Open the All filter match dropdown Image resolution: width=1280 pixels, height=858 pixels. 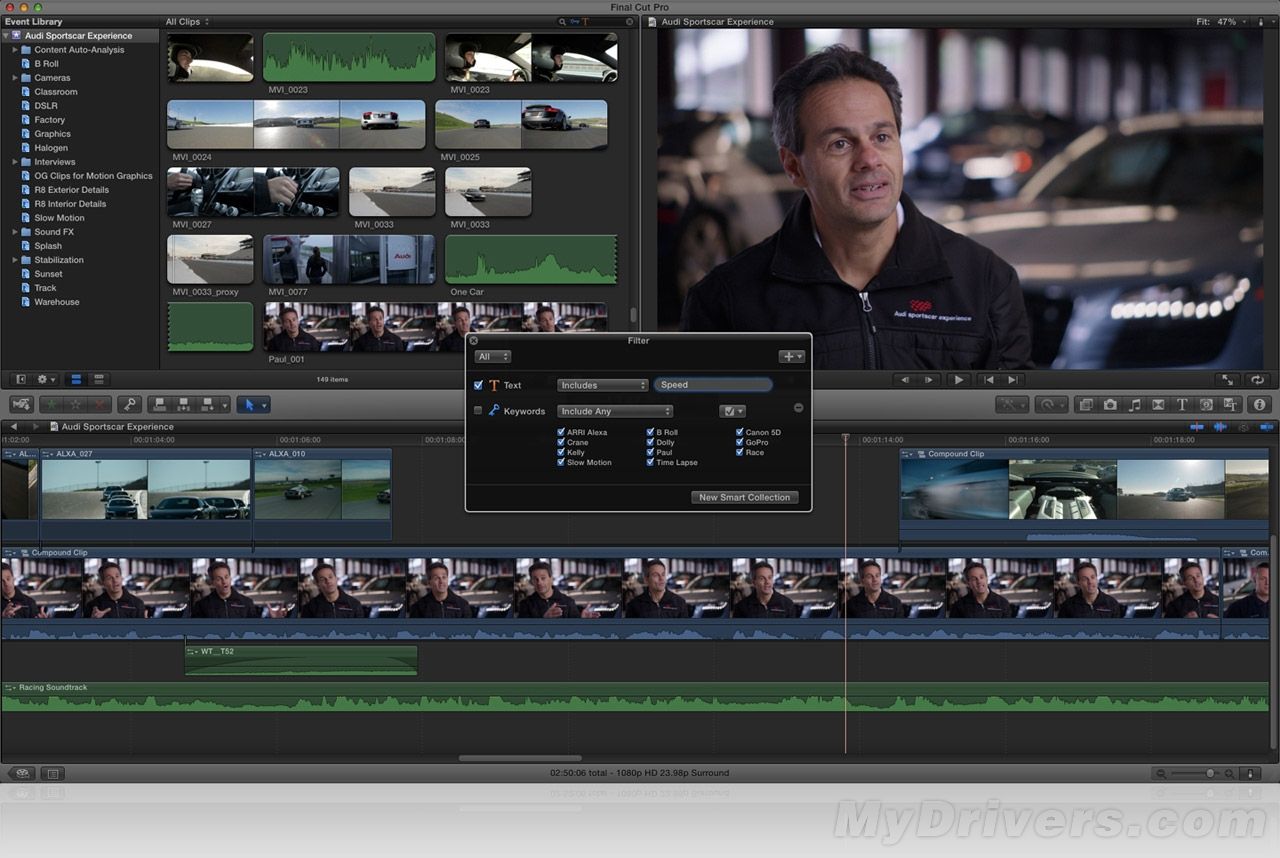tap(492, 356)
